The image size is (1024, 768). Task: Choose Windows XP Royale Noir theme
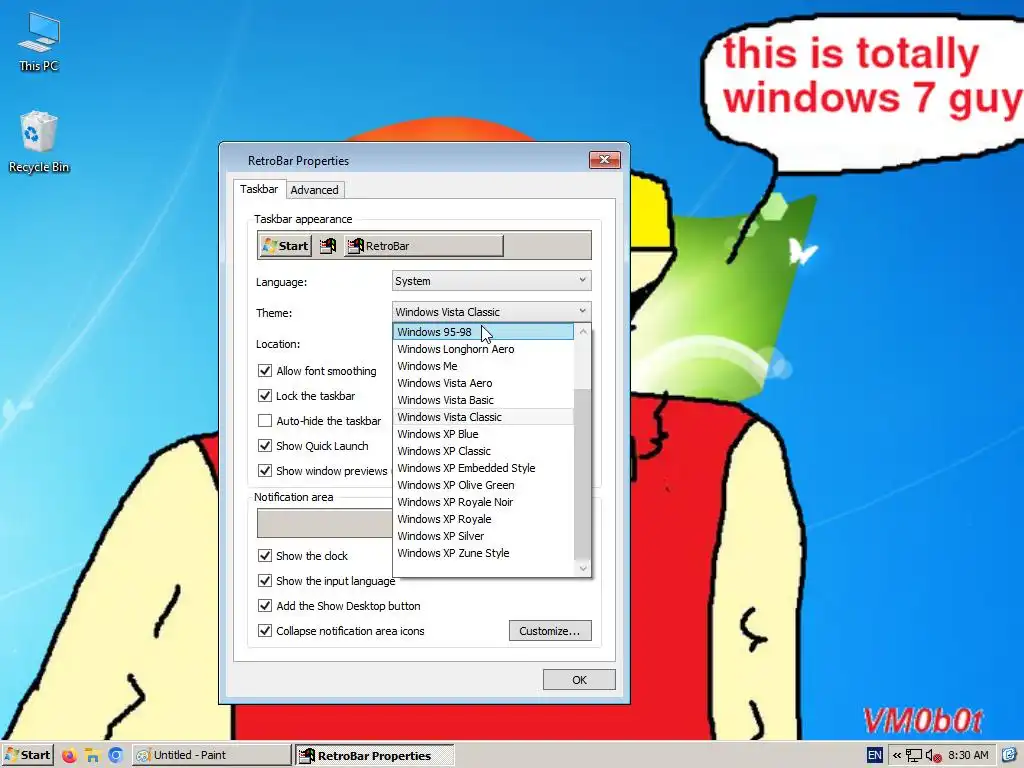coord(483,502)
